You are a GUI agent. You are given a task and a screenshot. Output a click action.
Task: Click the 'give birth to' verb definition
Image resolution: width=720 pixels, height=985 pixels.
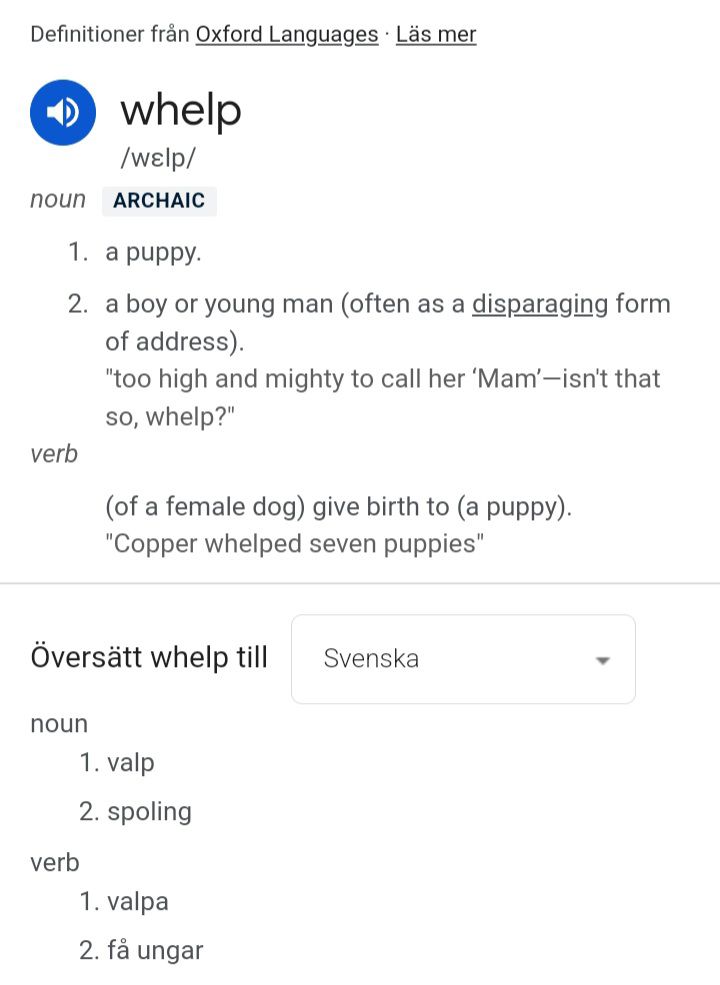338,507
